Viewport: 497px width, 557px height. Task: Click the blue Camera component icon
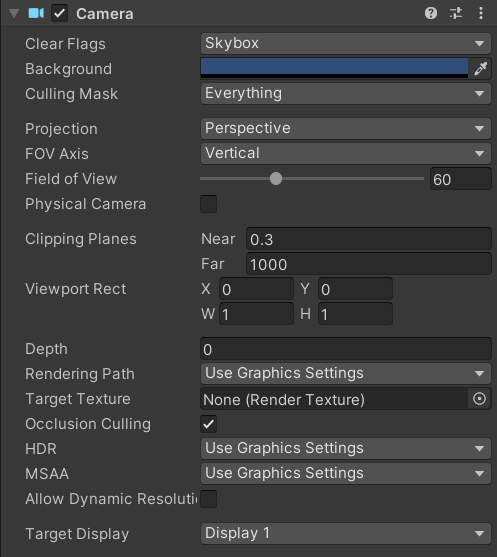[36, 13]
